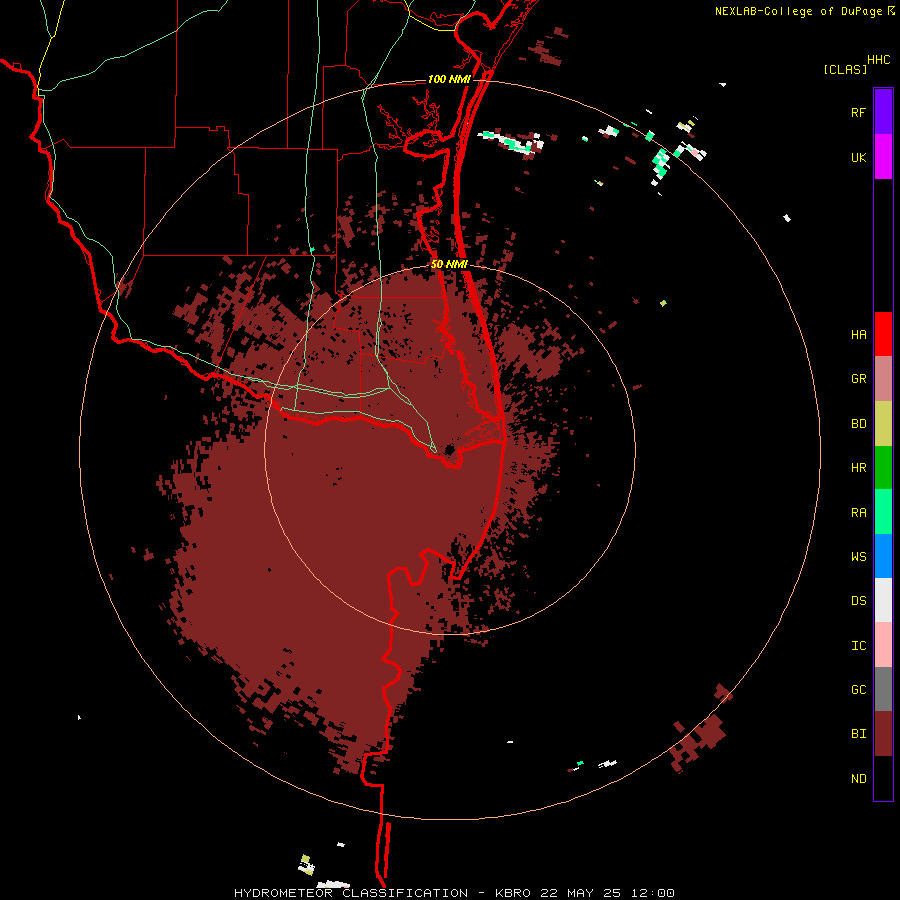The height and width of the screenshot is (900, 900).
Task: Click the [CLAS] unit label
Action: [845, 69]
